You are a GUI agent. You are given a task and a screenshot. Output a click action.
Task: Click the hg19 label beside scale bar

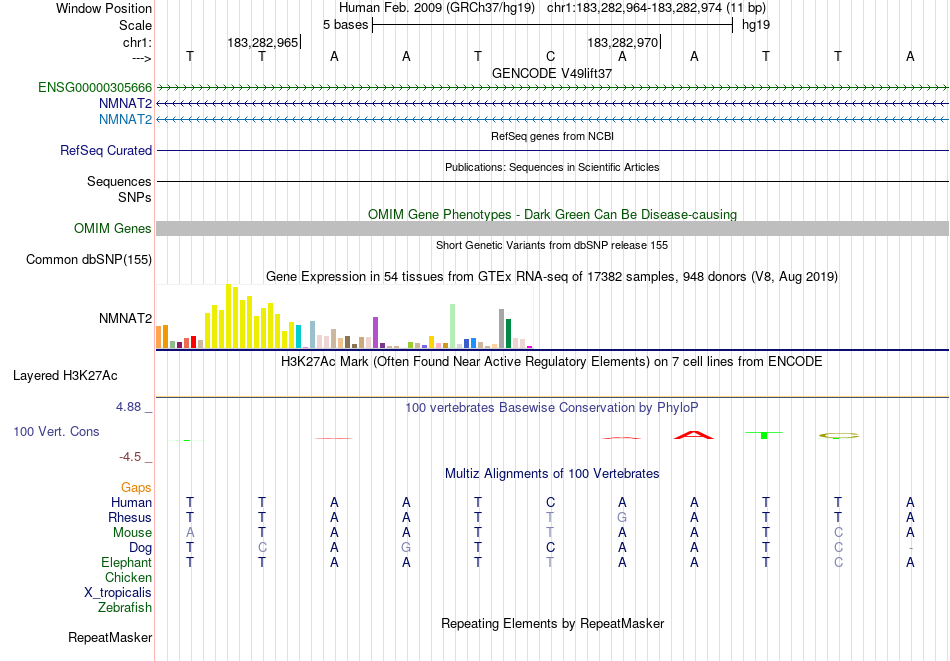(x=756, y=25)
